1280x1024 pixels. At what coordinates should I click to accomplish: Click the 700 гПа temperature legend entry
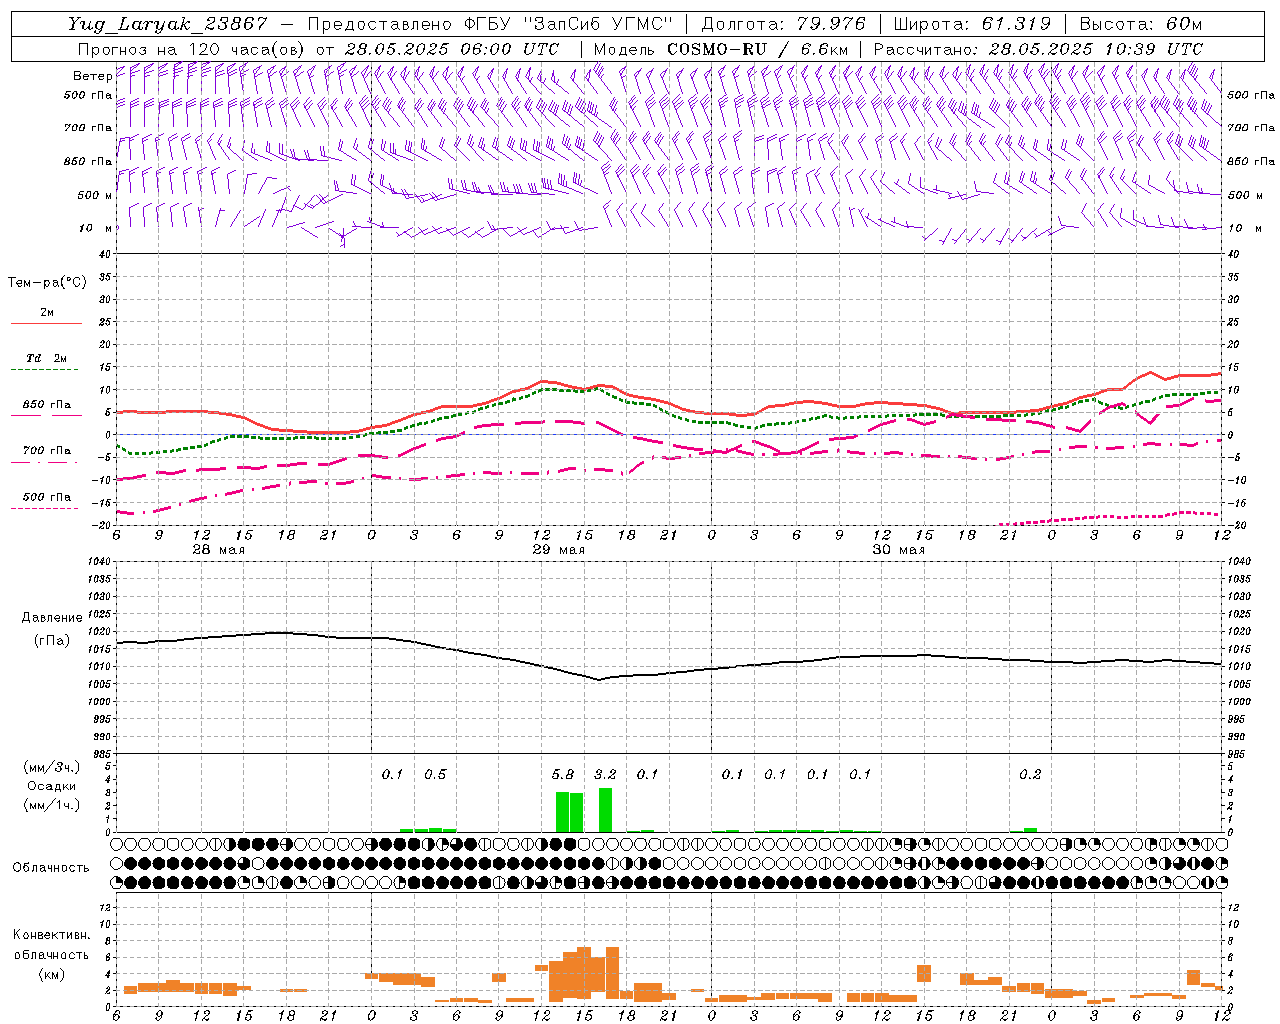[47, 451]
